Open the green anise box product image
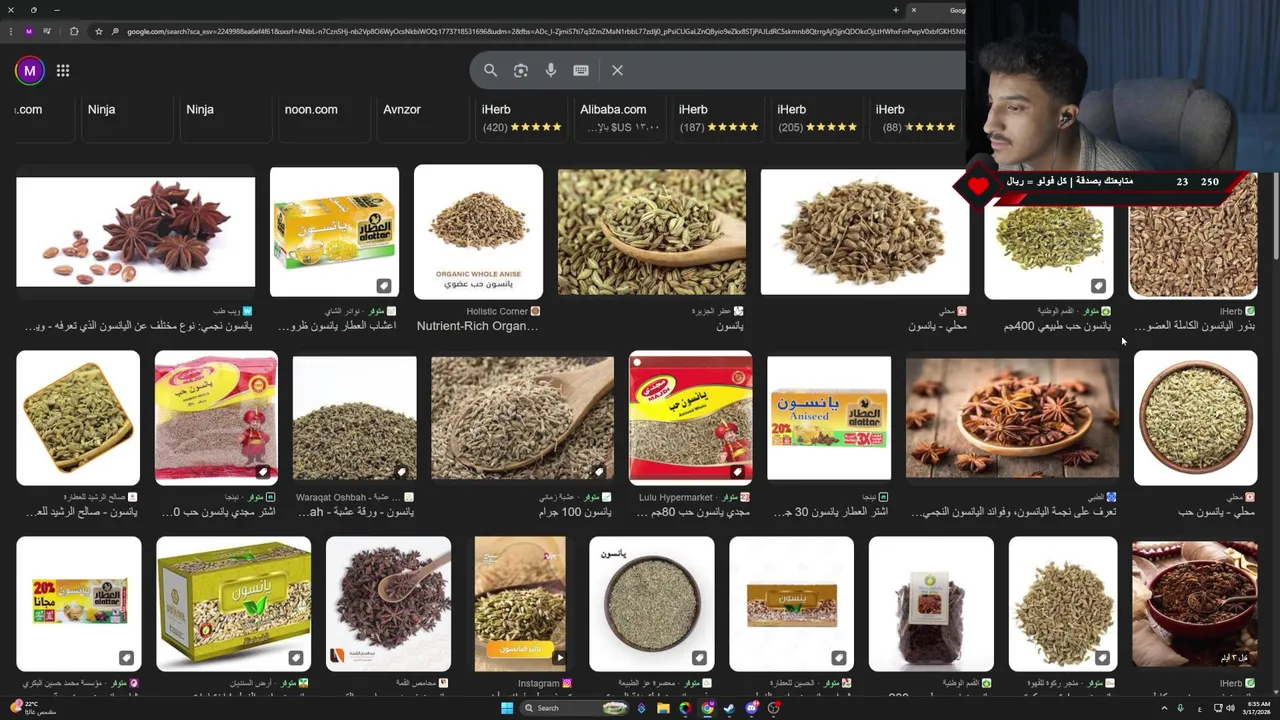Viewport: 1280px width, 720px height. click(234, 603)
